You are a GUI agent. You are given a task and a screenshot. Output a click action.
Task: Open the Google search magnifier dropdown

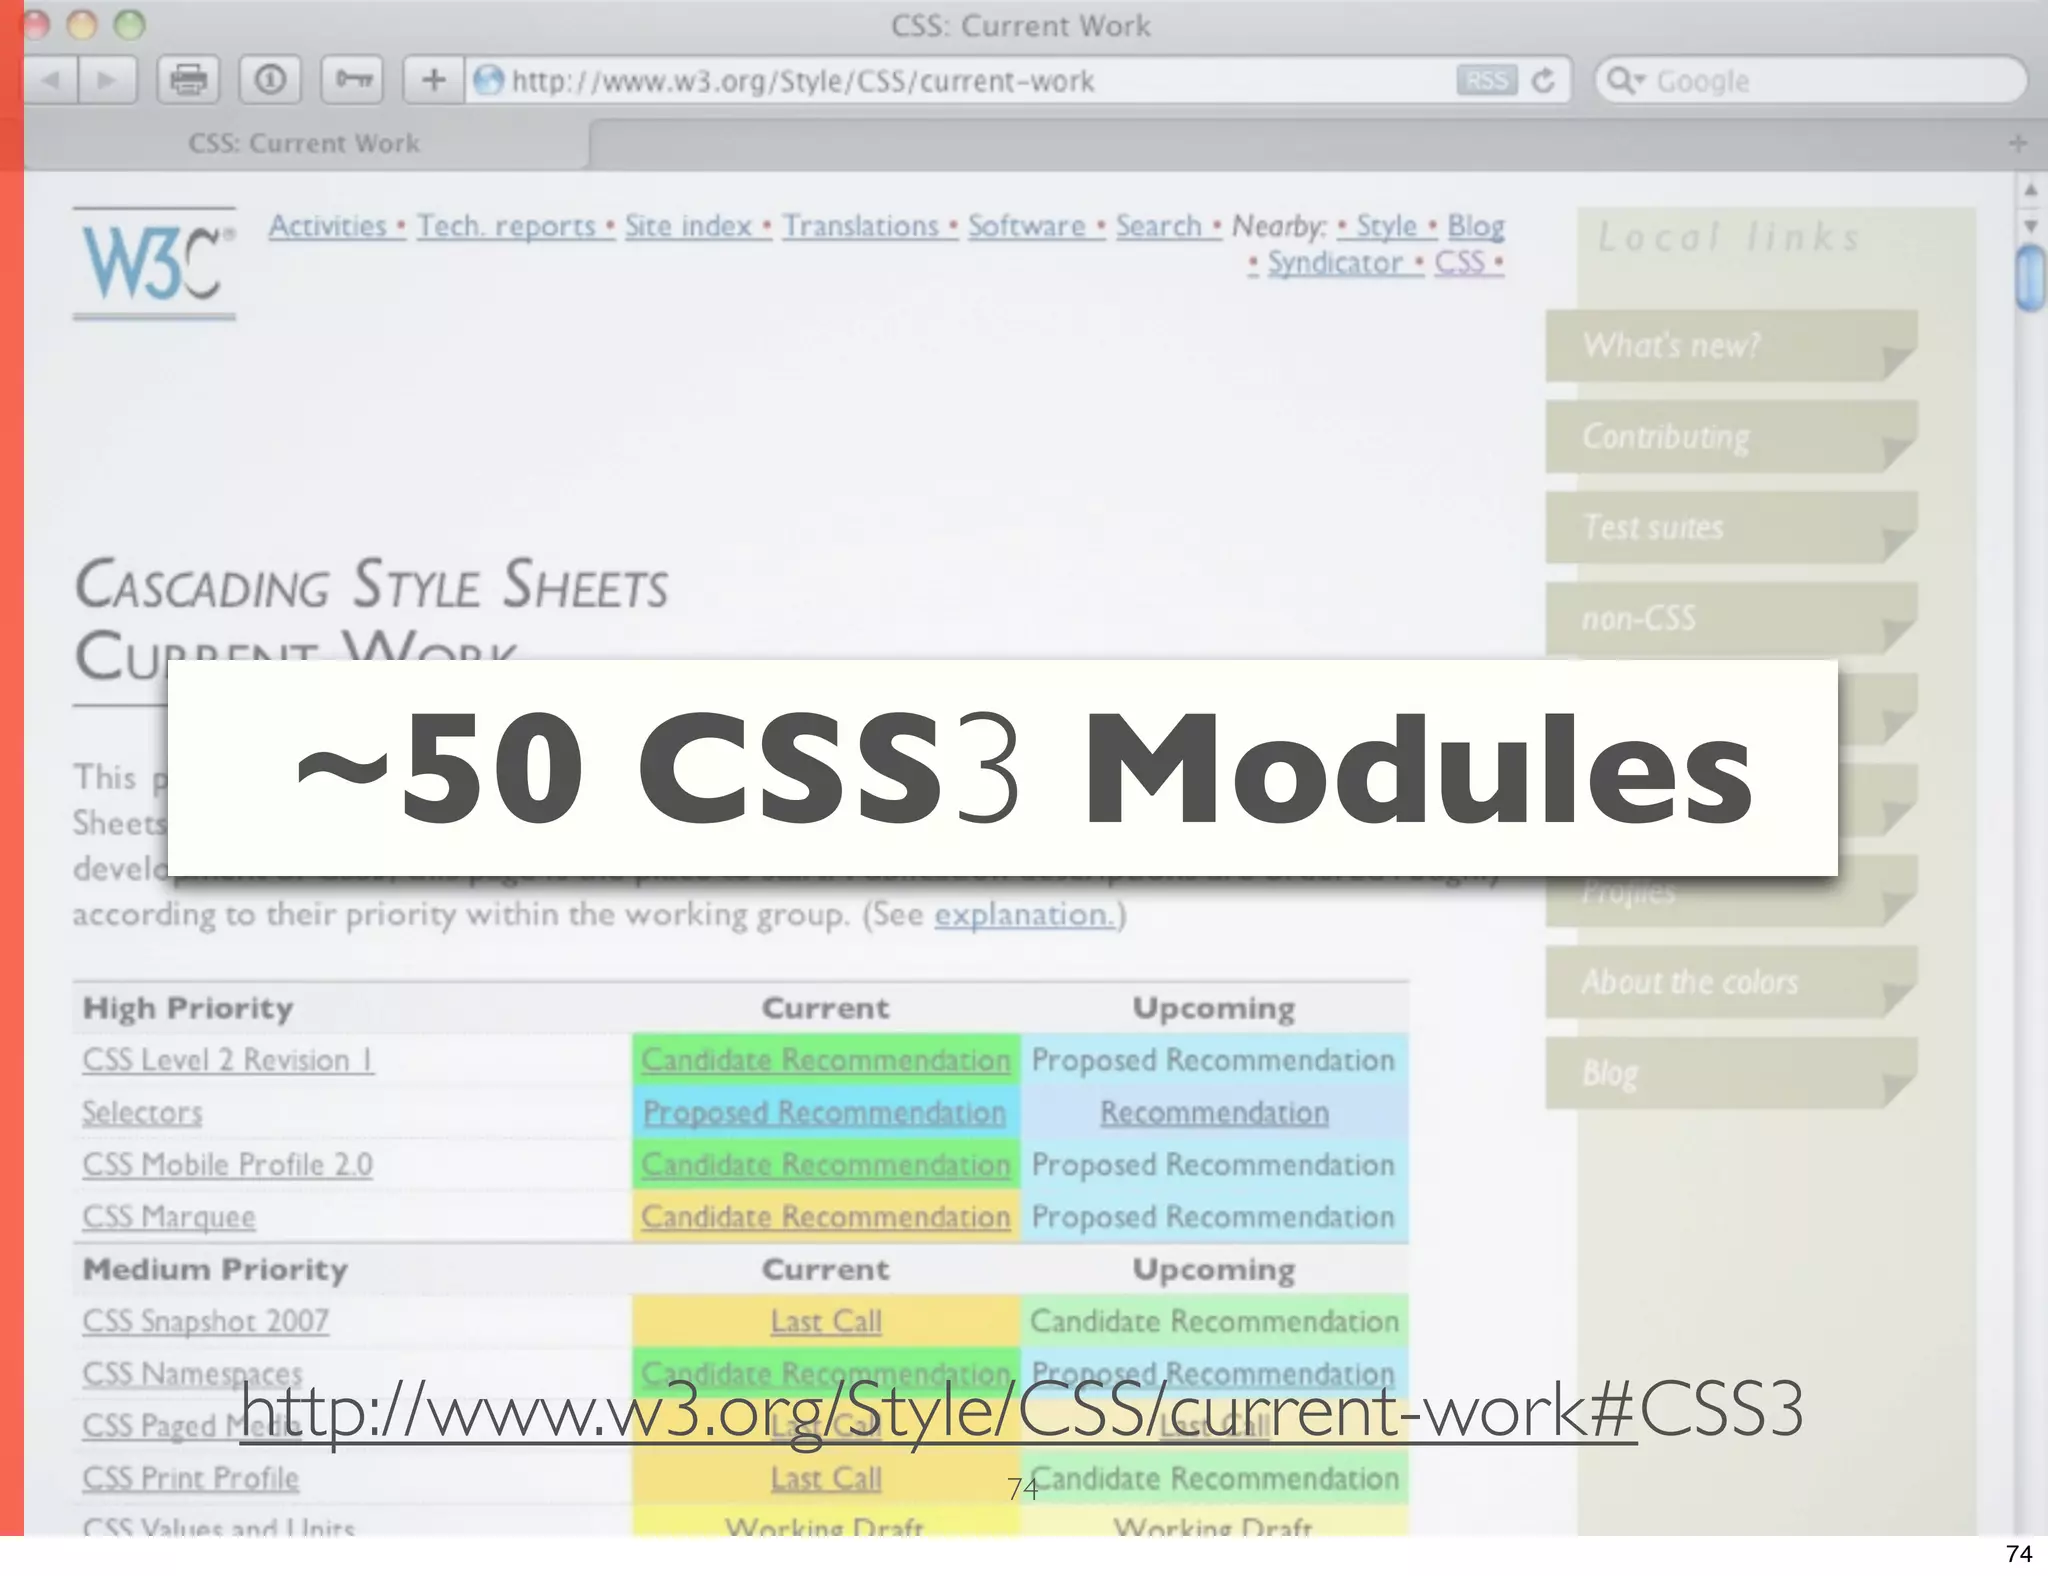click(1624, 80)
